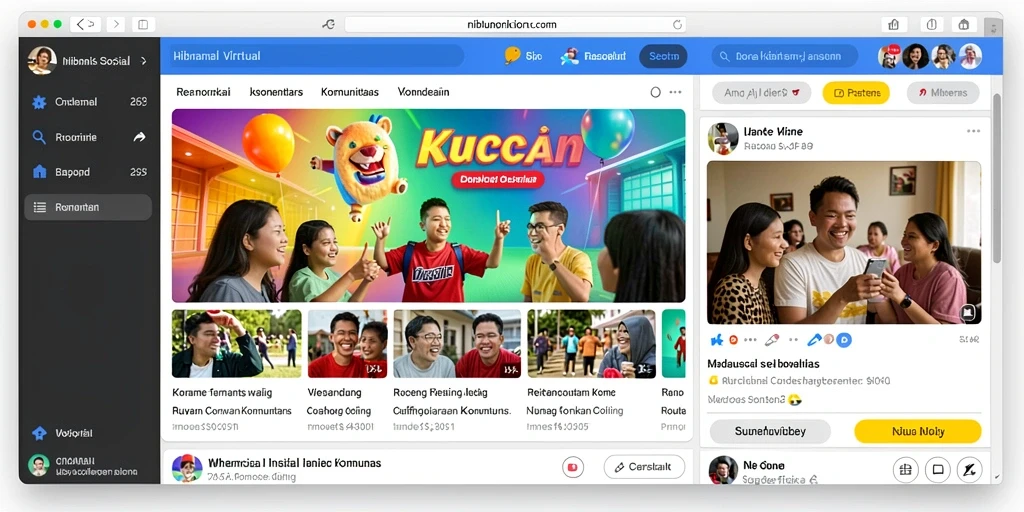Switch to the ksonentars tab
Screen dimensions: 1024x512
tap(276, 92)
